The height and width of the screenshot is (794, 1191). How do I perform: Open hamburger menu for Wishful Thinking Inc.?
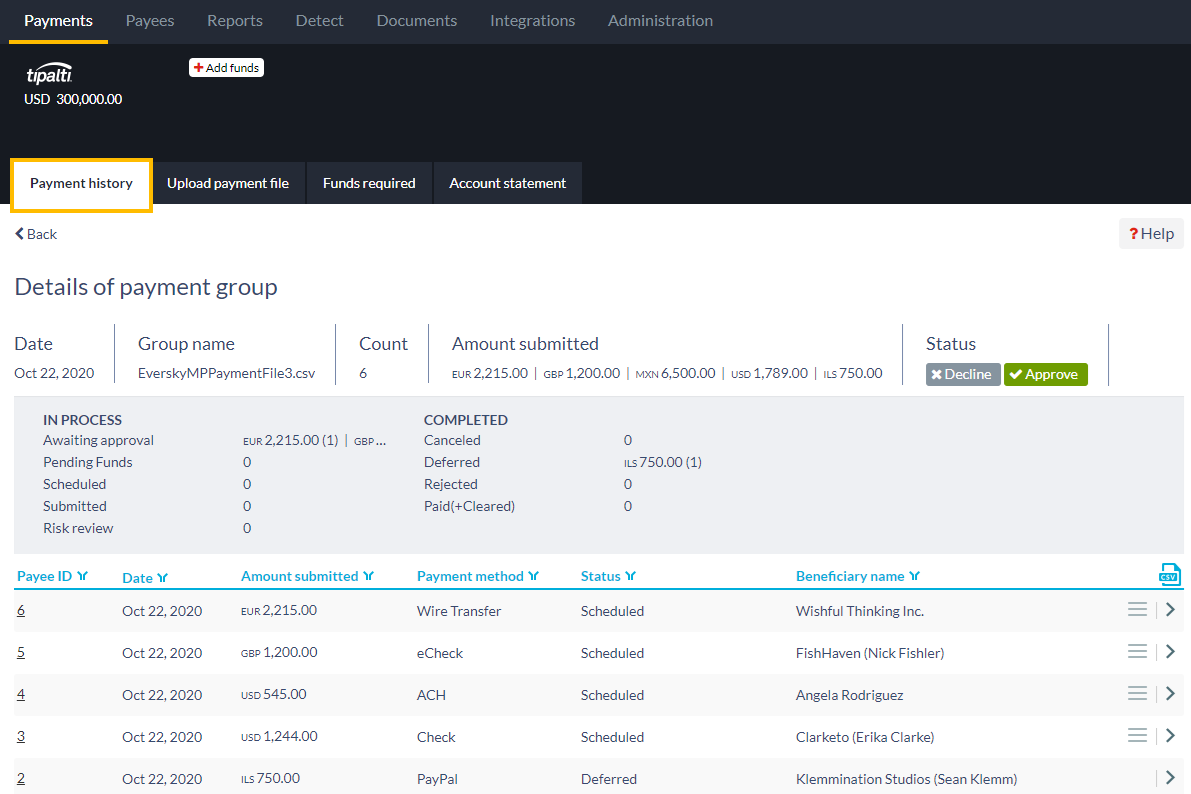click(x=1137, y=610)
